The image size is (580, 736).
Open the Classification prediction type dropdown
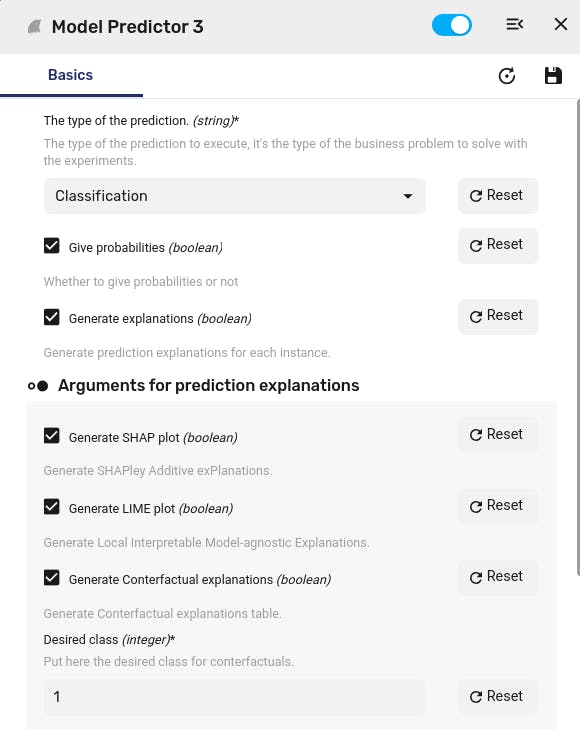235,196
